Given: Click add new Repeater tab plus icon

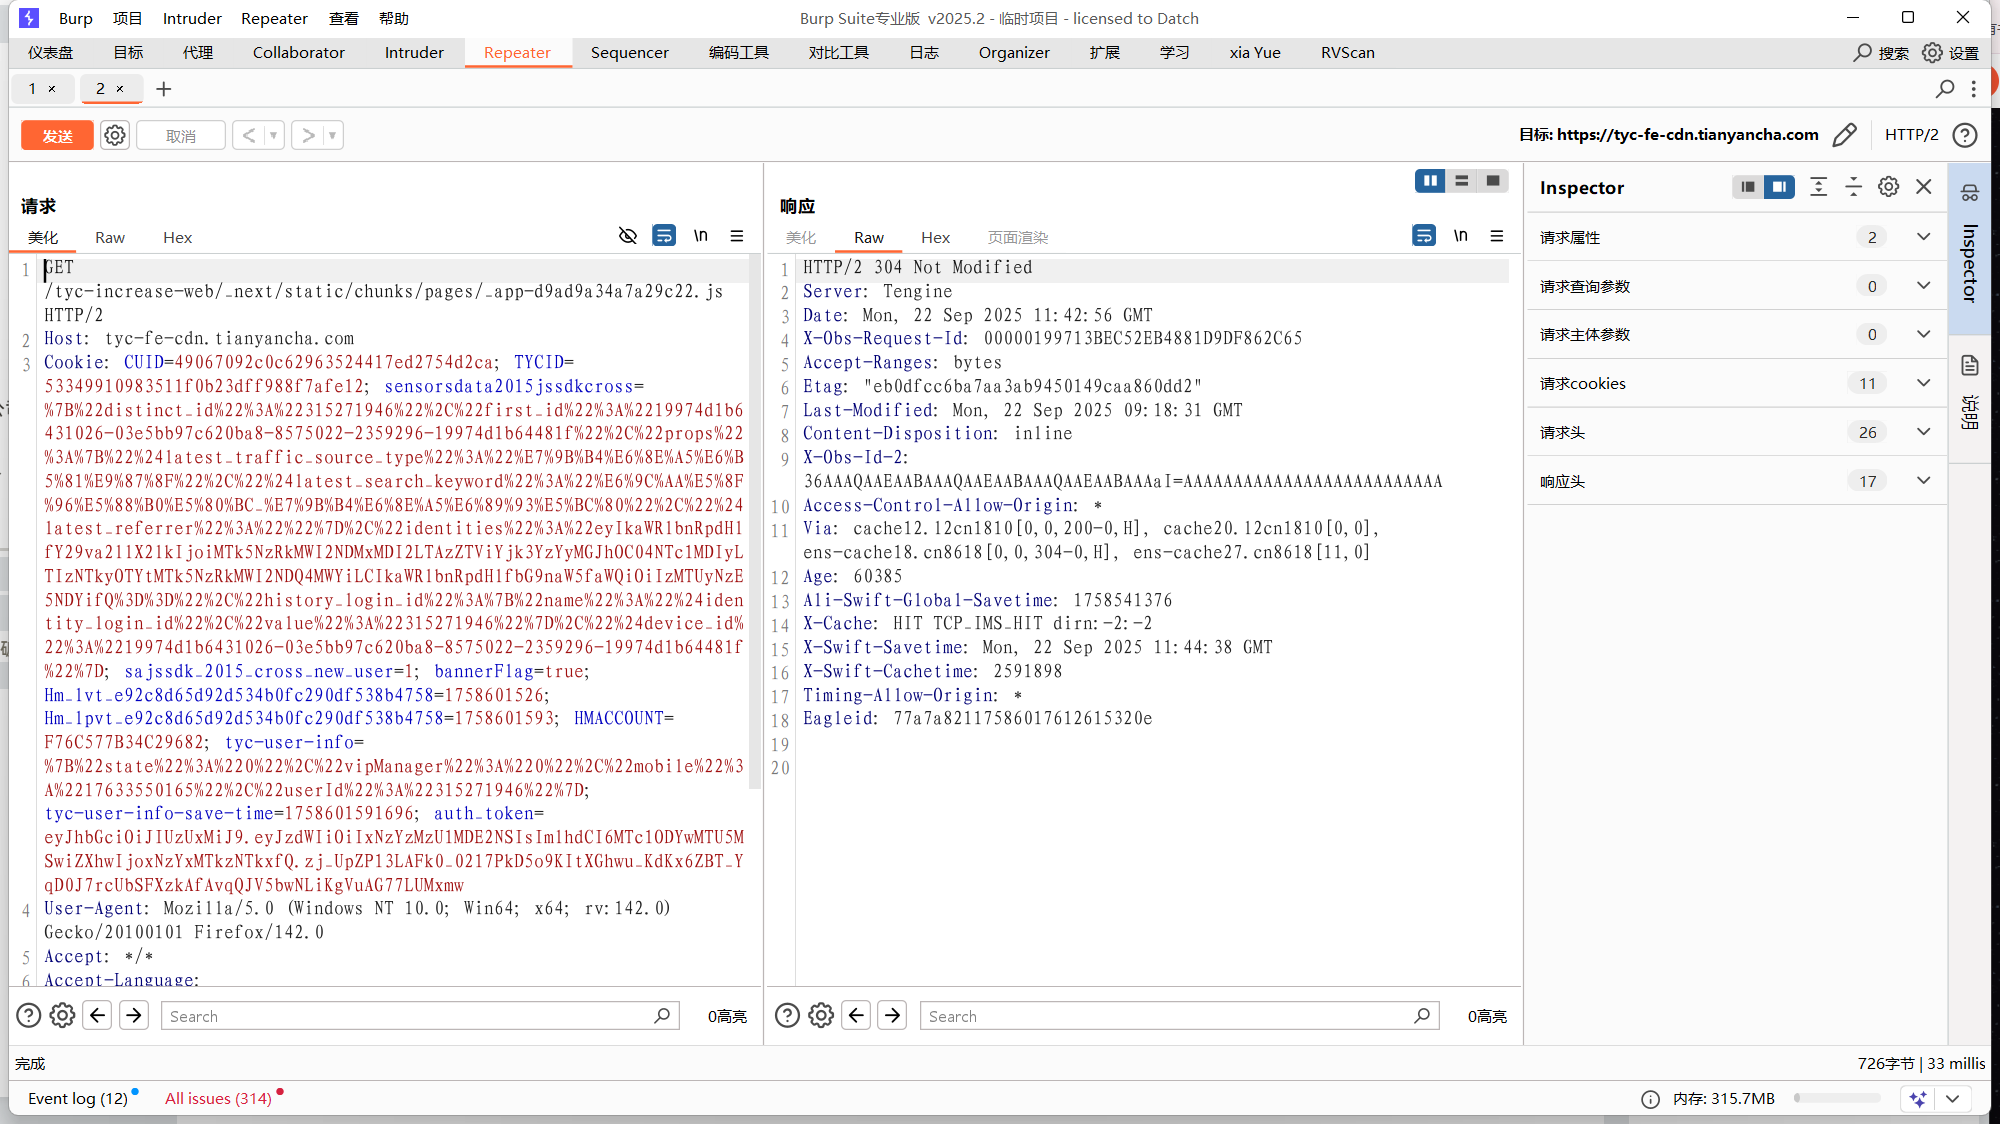Looking at the screenshot, I should [x=164, y=89].
